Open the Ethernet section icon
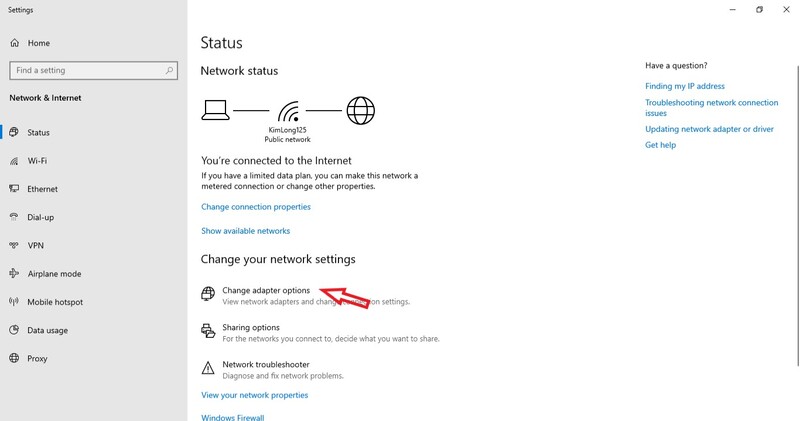The width and height of the screenshot is (800, 421). [x=14, y=189]
